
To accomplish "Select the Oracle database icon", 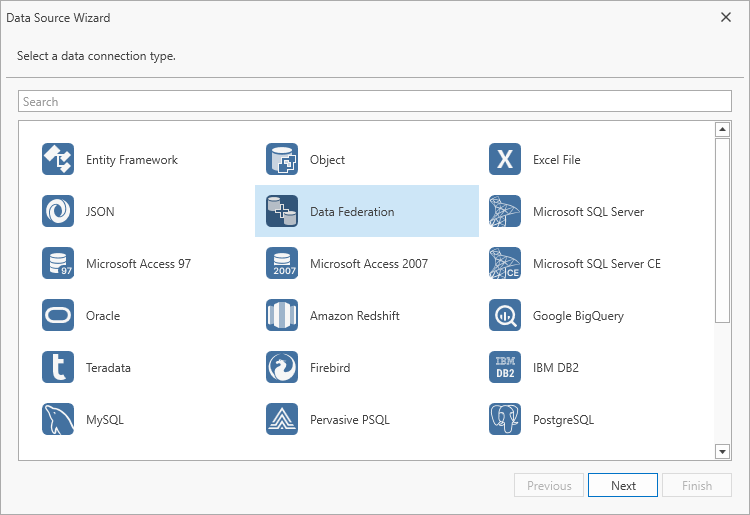I will (x=58, y=316).
